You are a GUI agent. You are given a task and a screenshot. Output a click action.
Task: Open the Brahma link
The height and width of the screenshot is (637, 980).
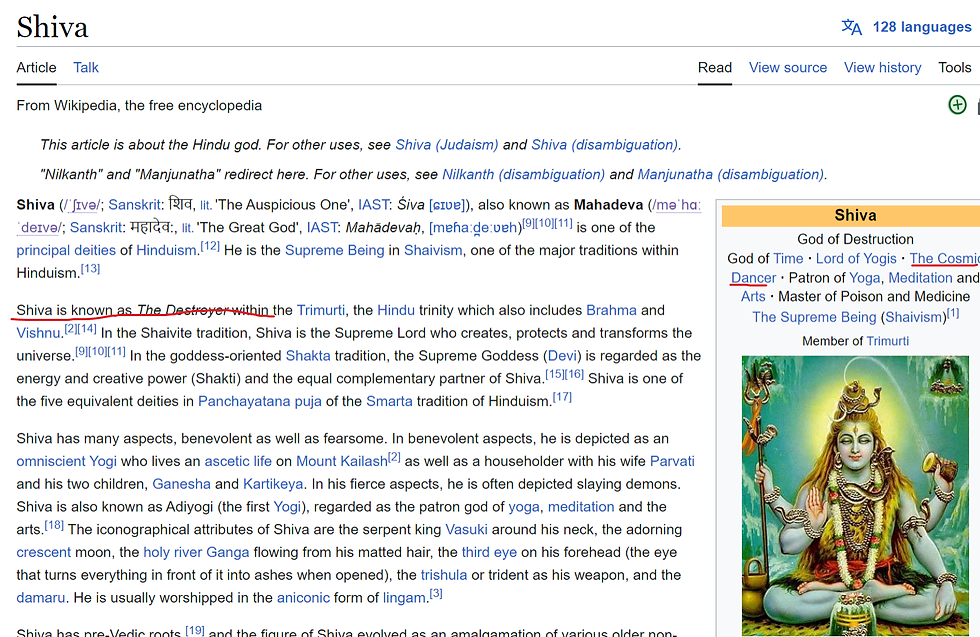click(x=611, y=311)
